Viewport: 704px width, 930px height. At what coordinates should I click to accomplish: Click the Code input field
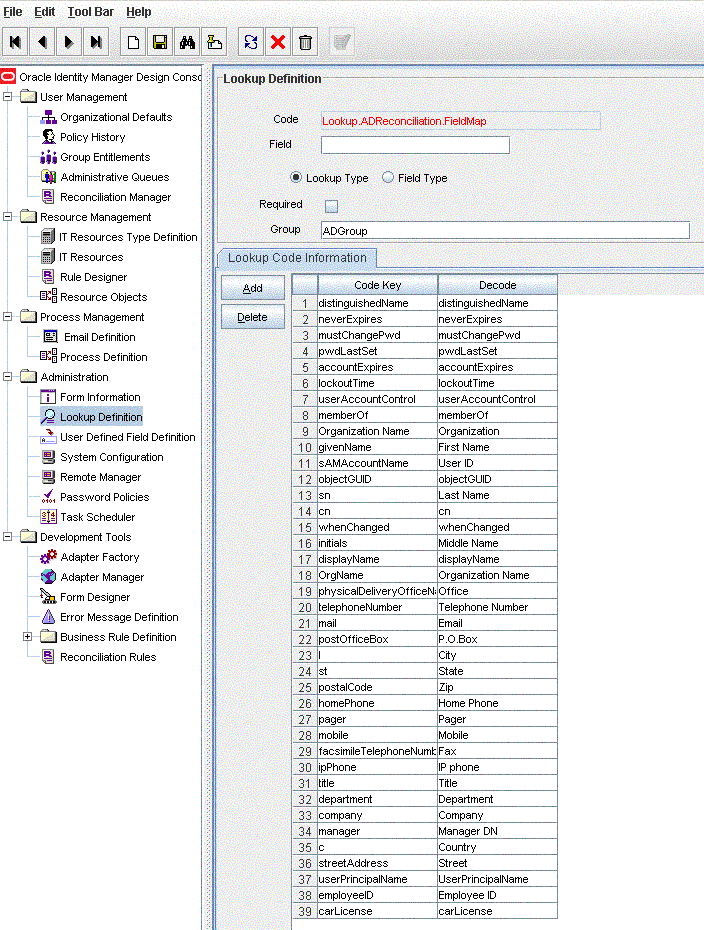461,121
